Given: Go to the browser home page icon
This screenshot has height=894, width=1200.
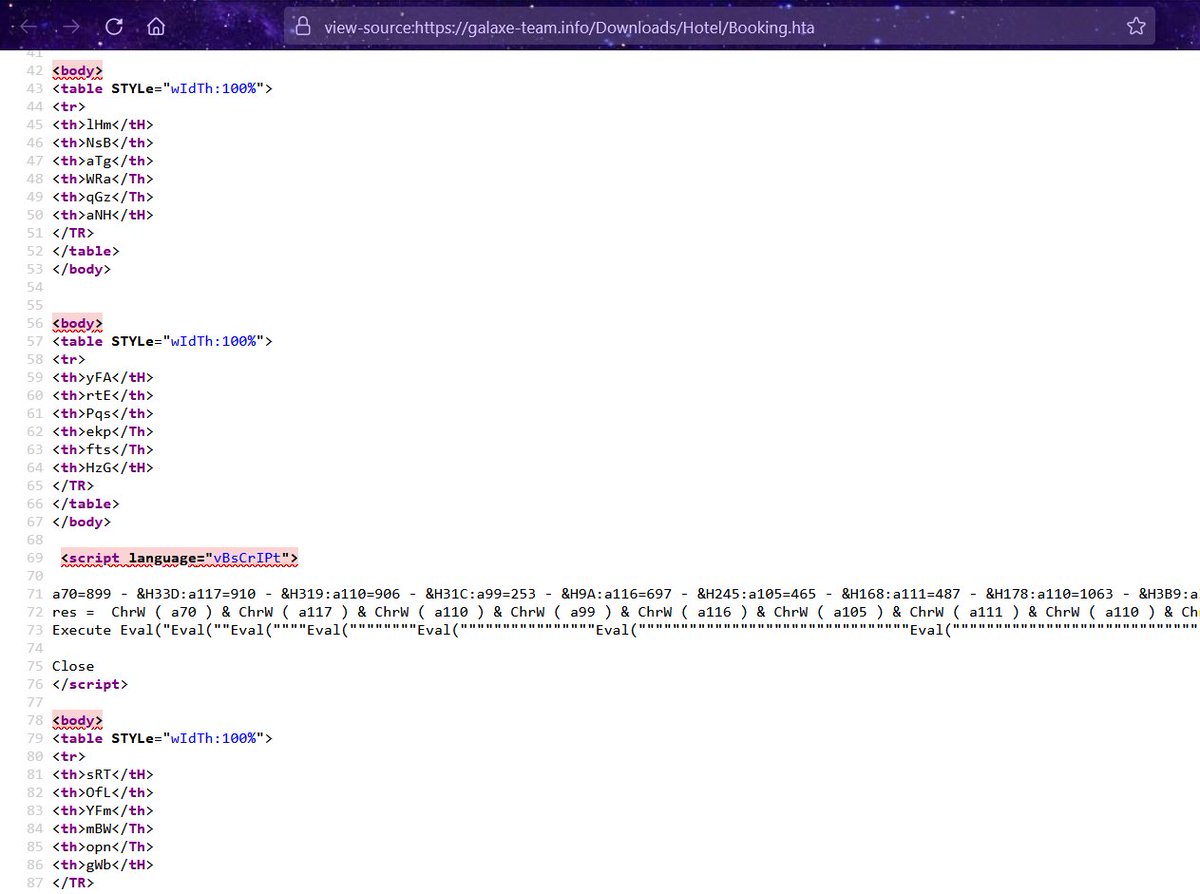Looking at the screenshot, I should pyautogui.click(x=155, y=27).
